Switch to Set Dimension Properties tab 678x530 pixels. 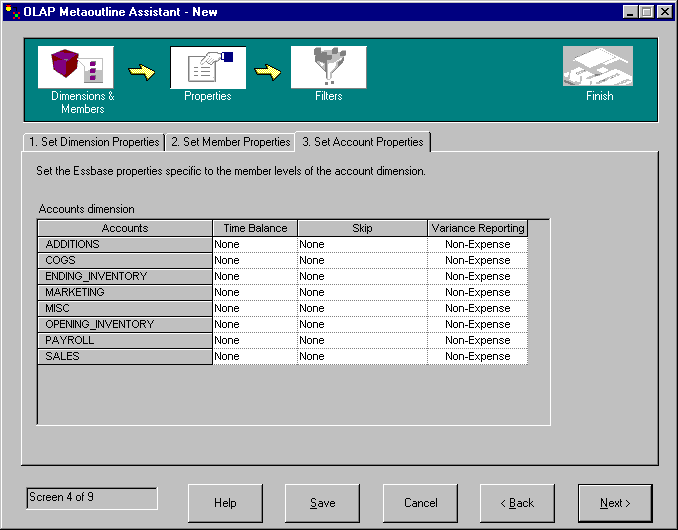pyautogui.click(x=94, y=142)
